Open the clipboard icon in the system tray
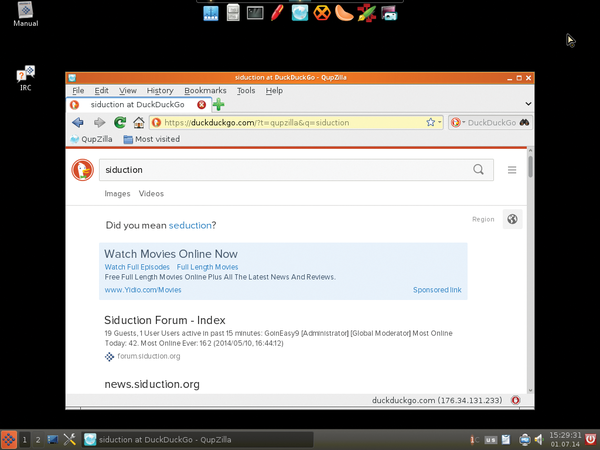 (x=506, y=439)
